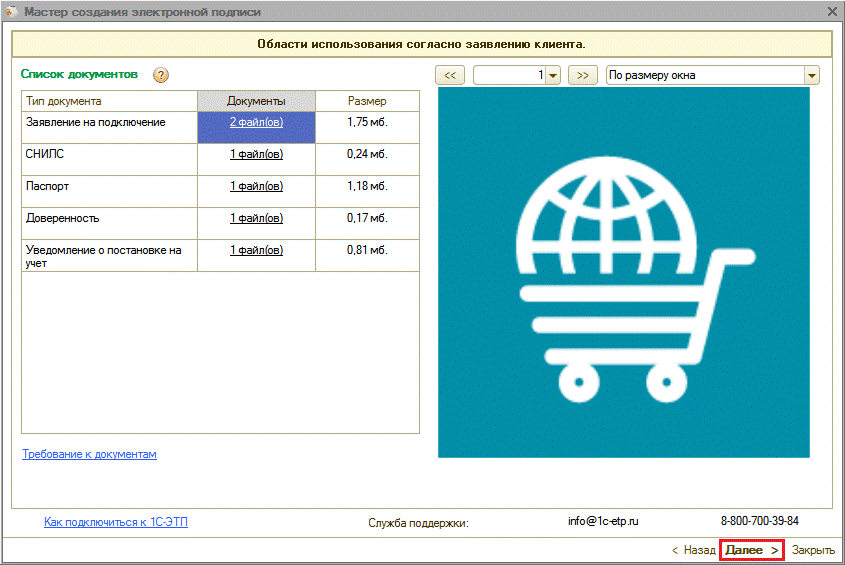845x565 pixels.
Task: Open the 1 файл(ов) link for СНИЛС
Action: click(x=257, y=154)
